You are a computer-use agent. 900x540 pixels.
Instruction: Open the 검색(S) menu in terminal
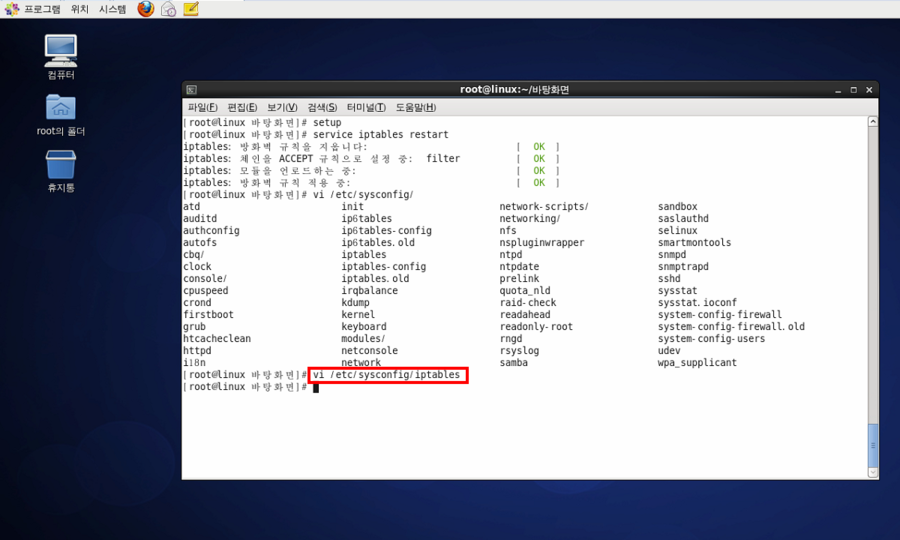tap(322, 107)
